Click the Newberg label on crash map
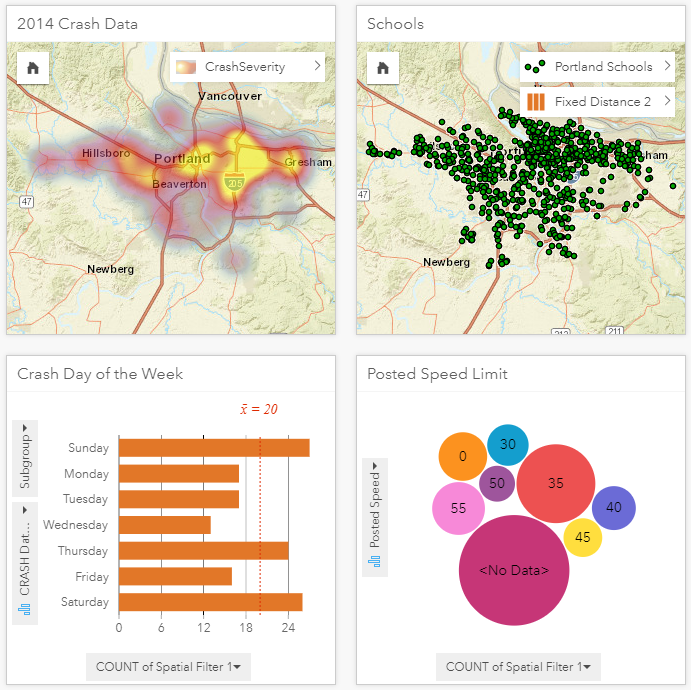Screen dimensions: 691x690 click(x=111, y=269)
